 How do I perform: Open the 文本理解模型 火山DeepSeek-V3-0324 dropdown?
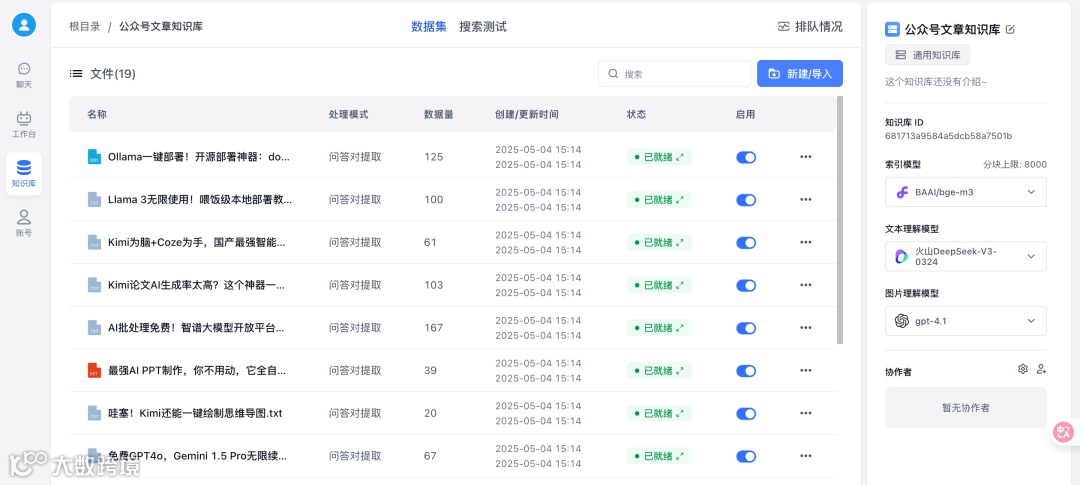coord(966,256)
